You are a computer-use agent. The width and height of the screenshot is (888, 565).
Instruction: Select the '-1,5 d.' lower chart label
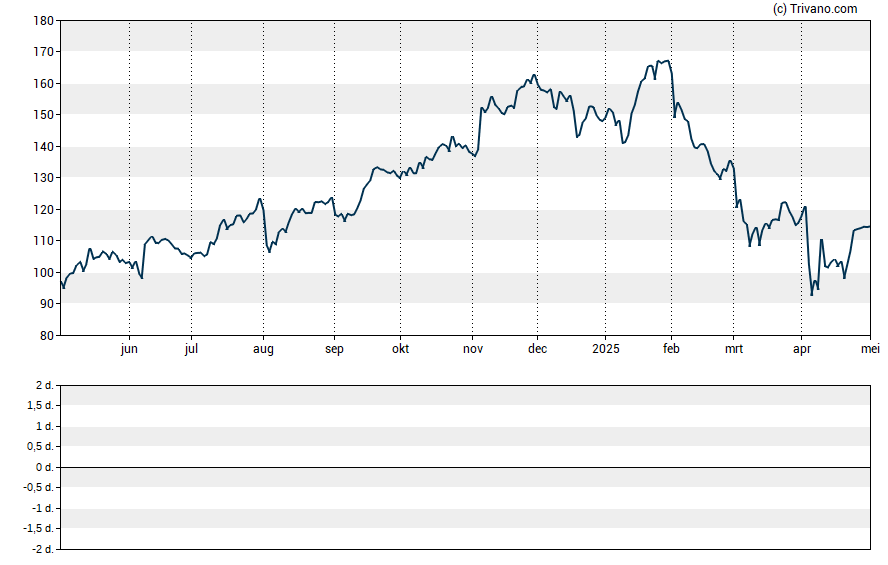39,528
